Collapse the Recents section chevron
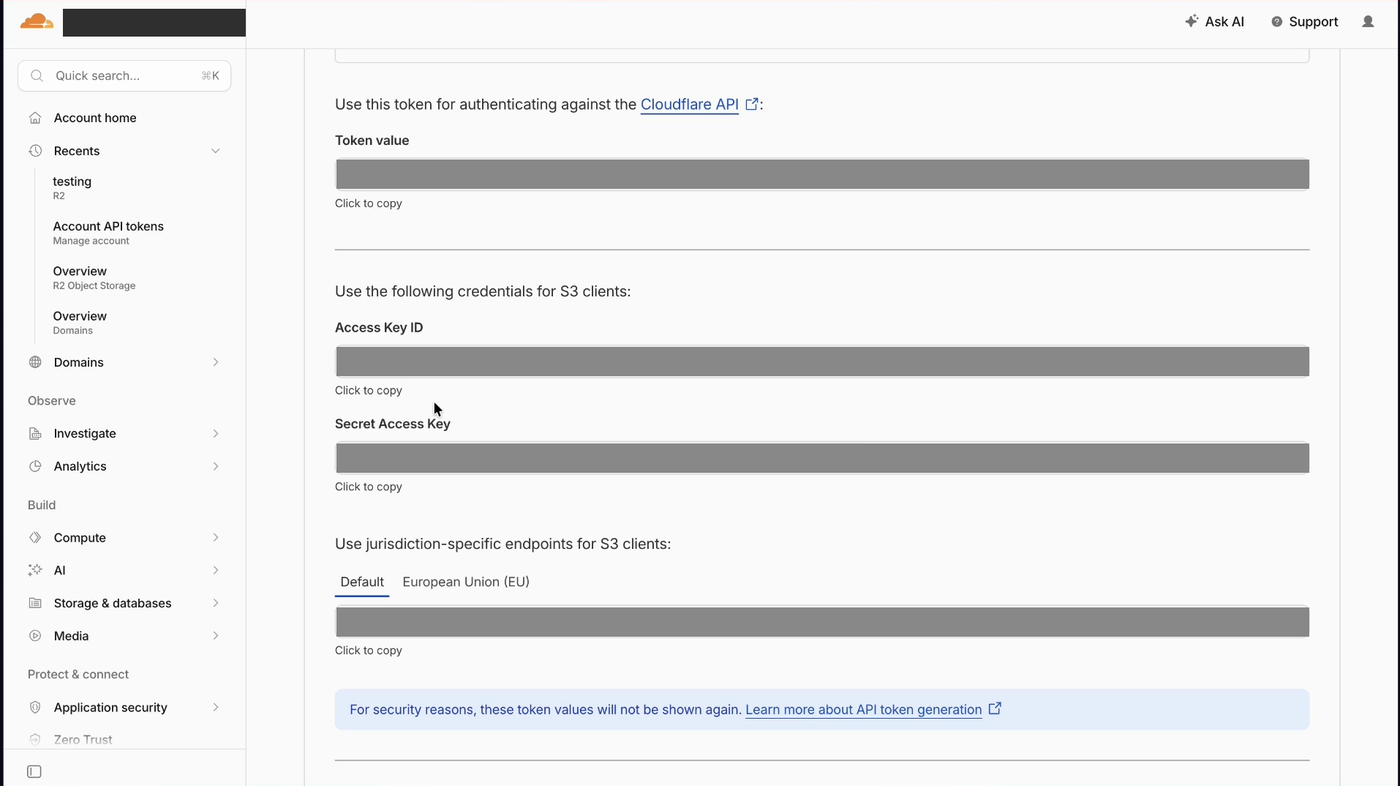1400x786 pixels. click(215, 151)
